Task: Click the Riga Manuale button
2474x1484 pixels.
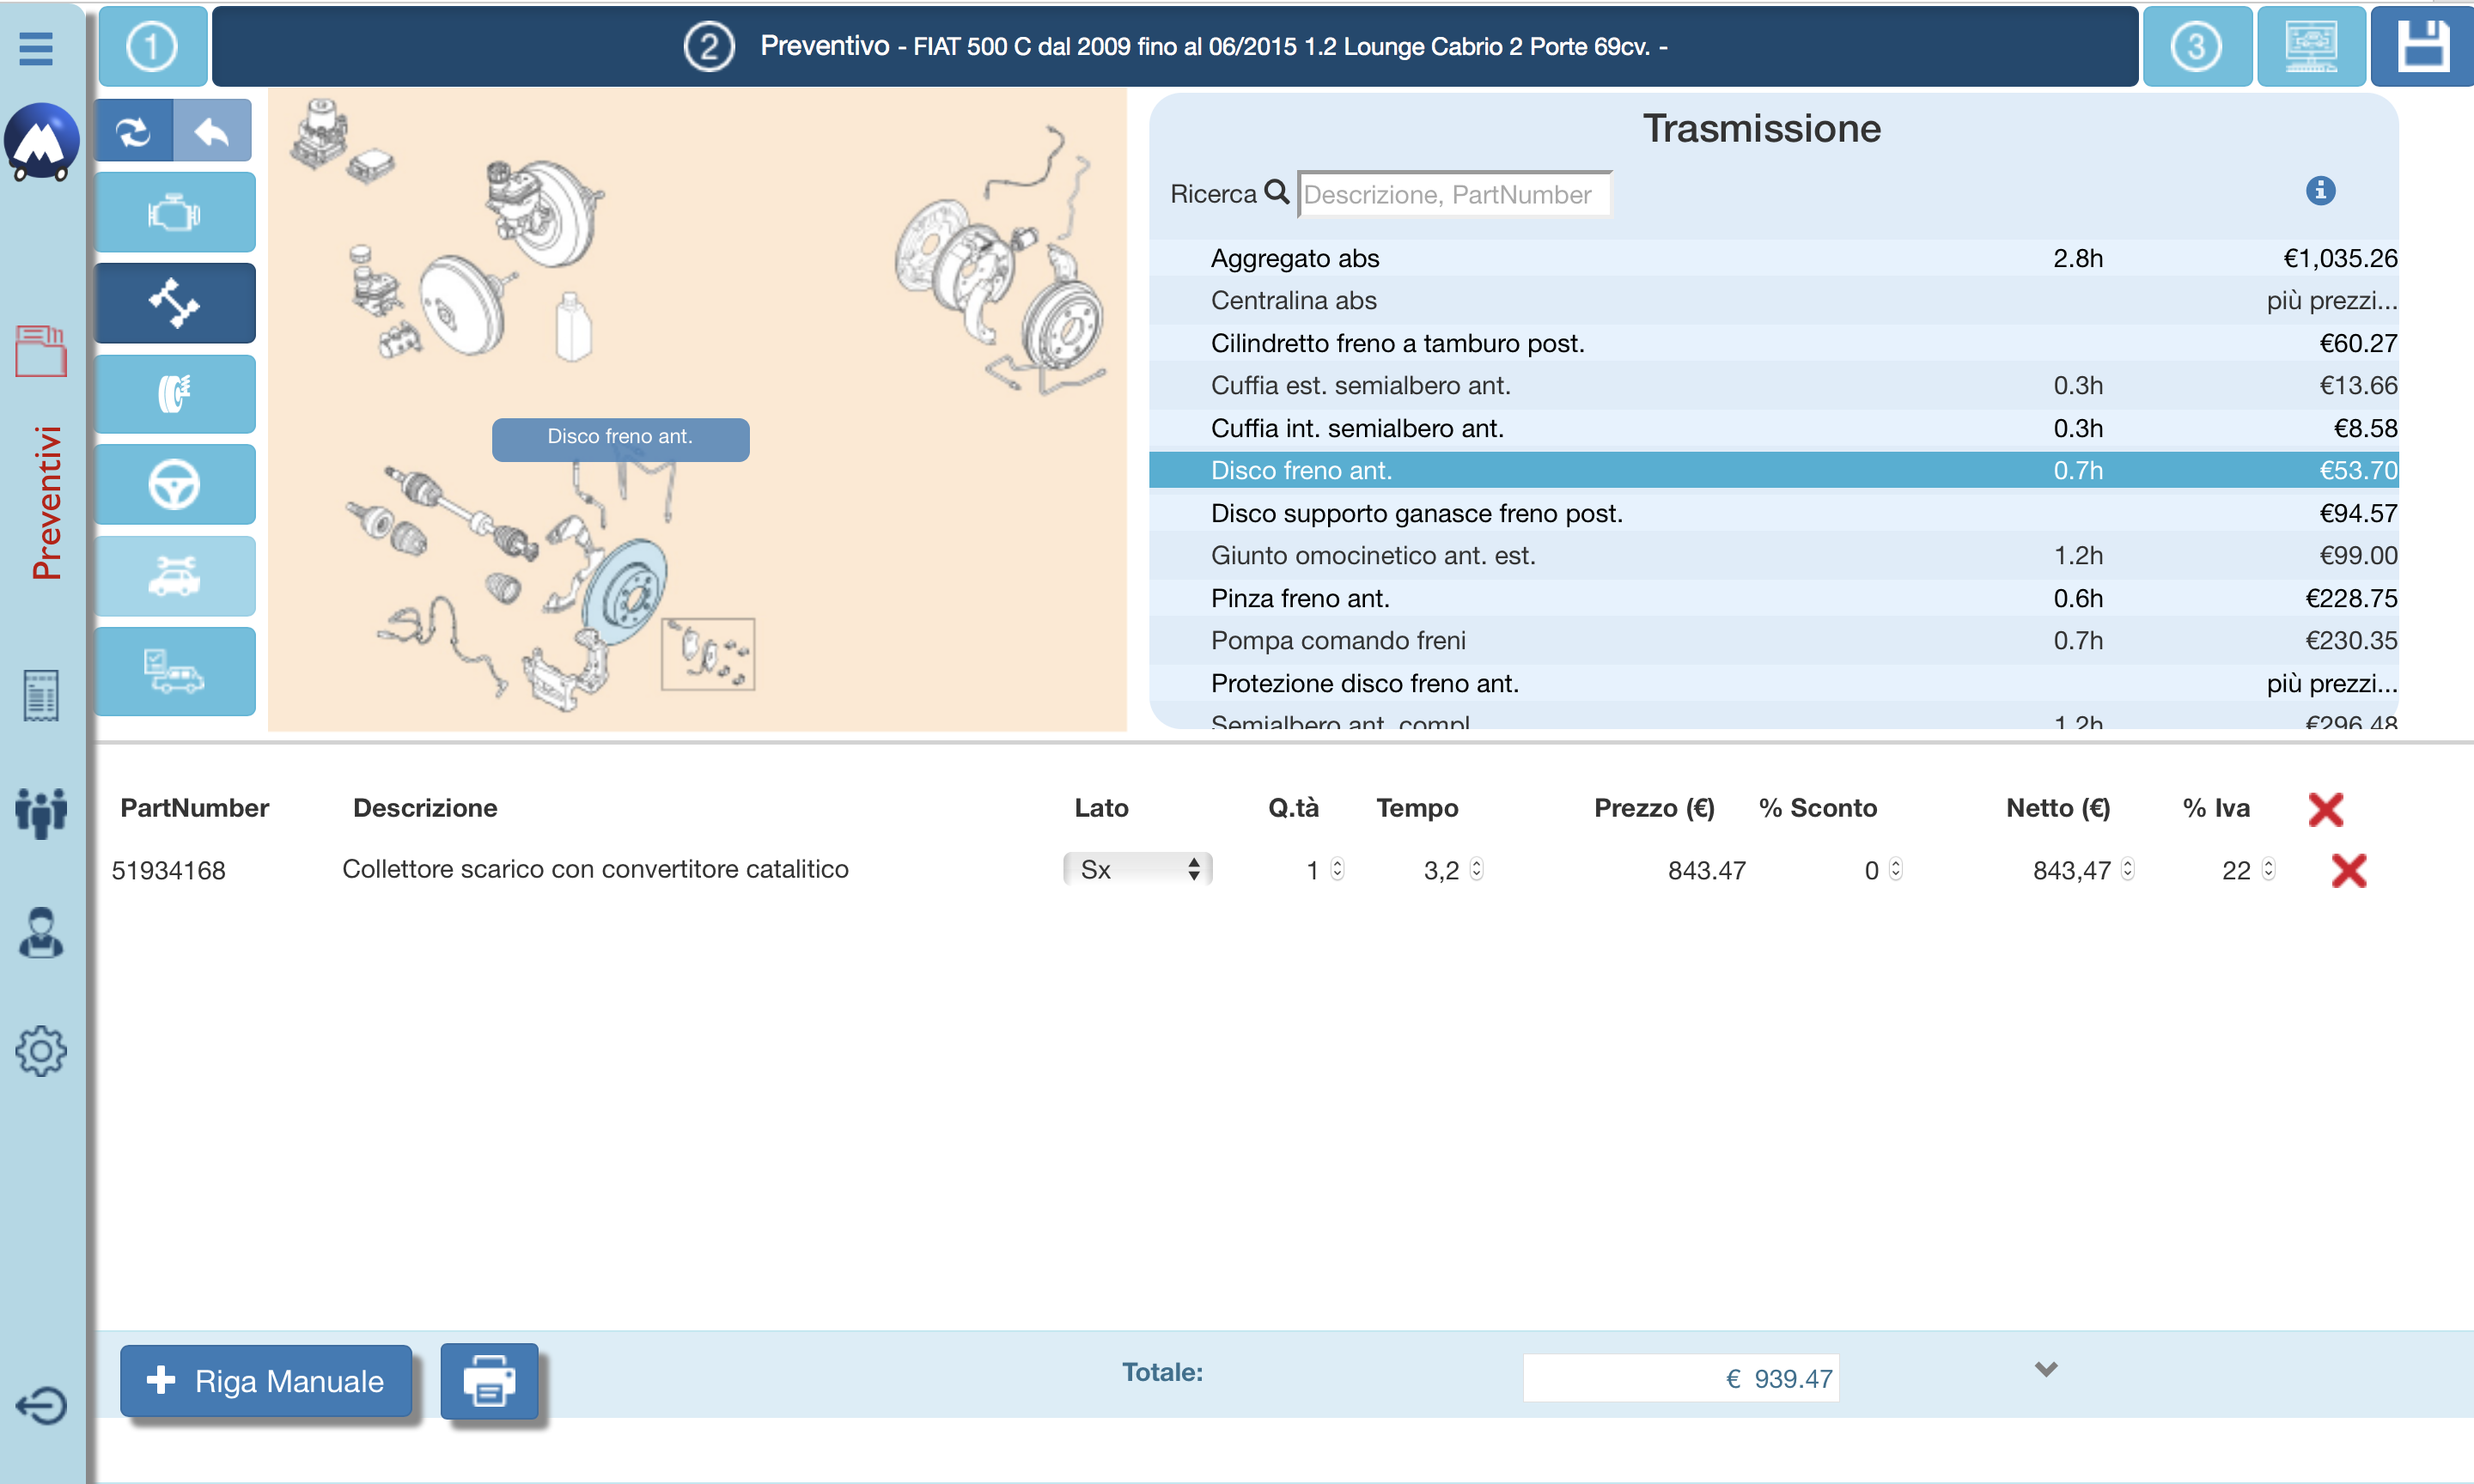Action: 266,1381
